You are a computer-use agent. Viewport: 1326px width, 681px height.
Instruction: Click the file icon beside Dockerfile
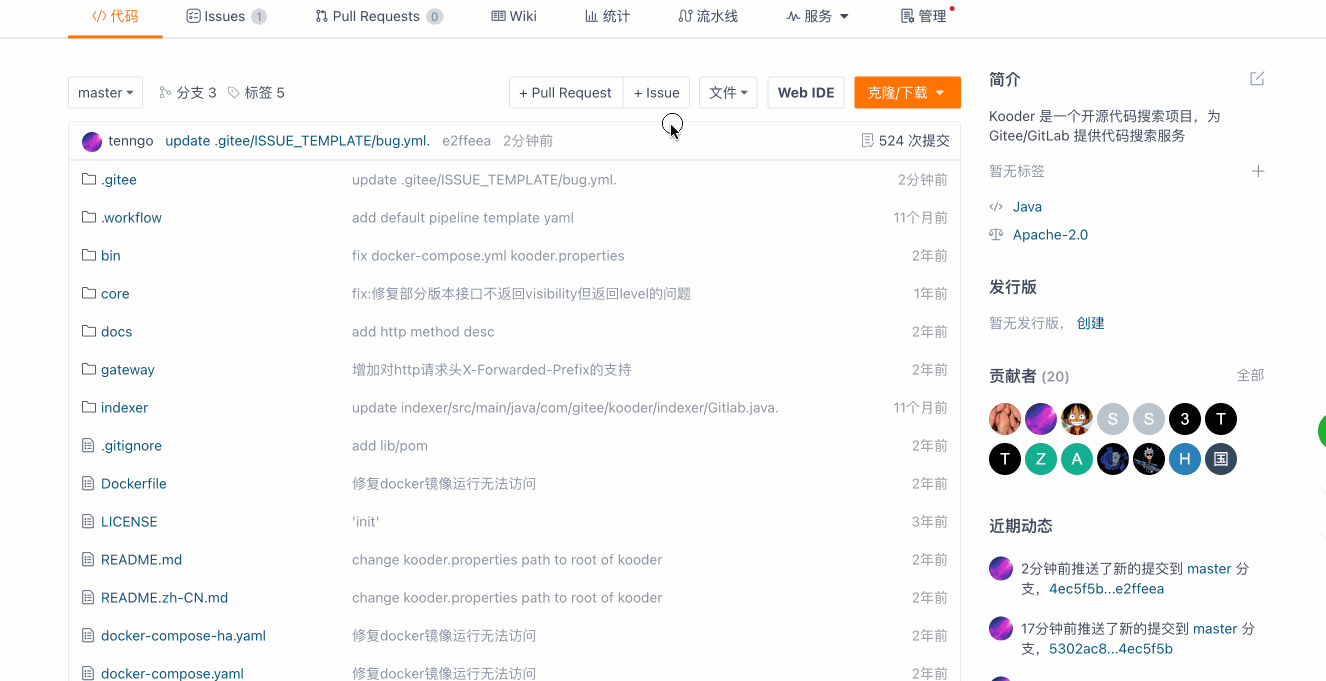88,483
